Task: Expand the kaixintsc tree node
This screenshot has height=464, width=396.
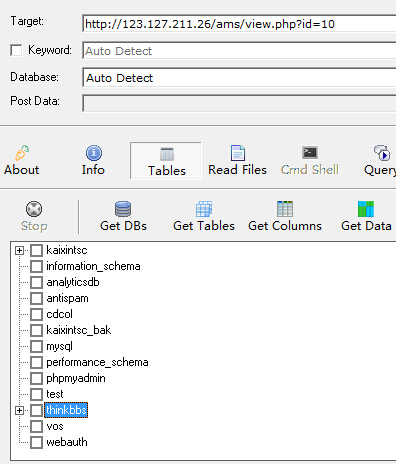Action: coord(19,250)
